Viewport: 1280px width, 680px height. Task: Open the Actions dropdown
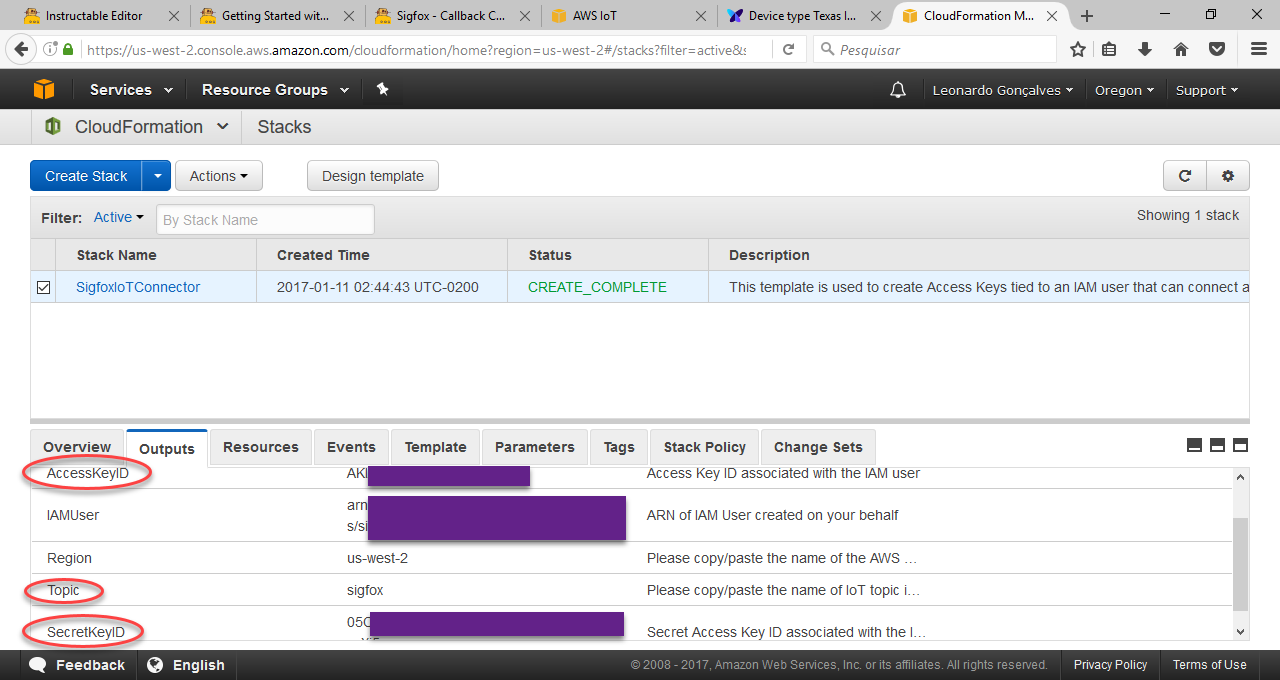(x=218, y=175)
